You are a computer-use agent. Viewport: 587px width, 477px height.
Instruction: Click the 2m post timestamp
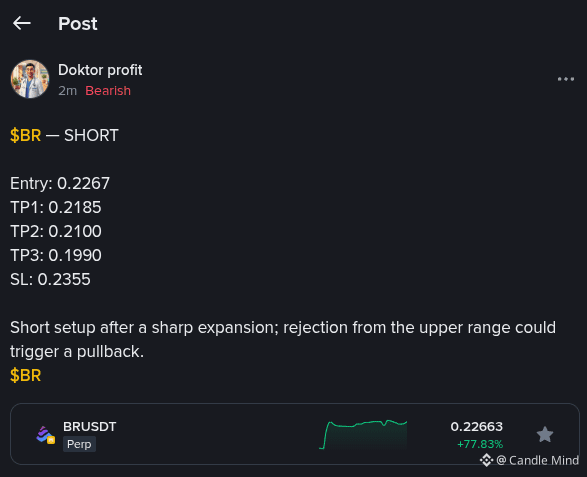[67, 91]
